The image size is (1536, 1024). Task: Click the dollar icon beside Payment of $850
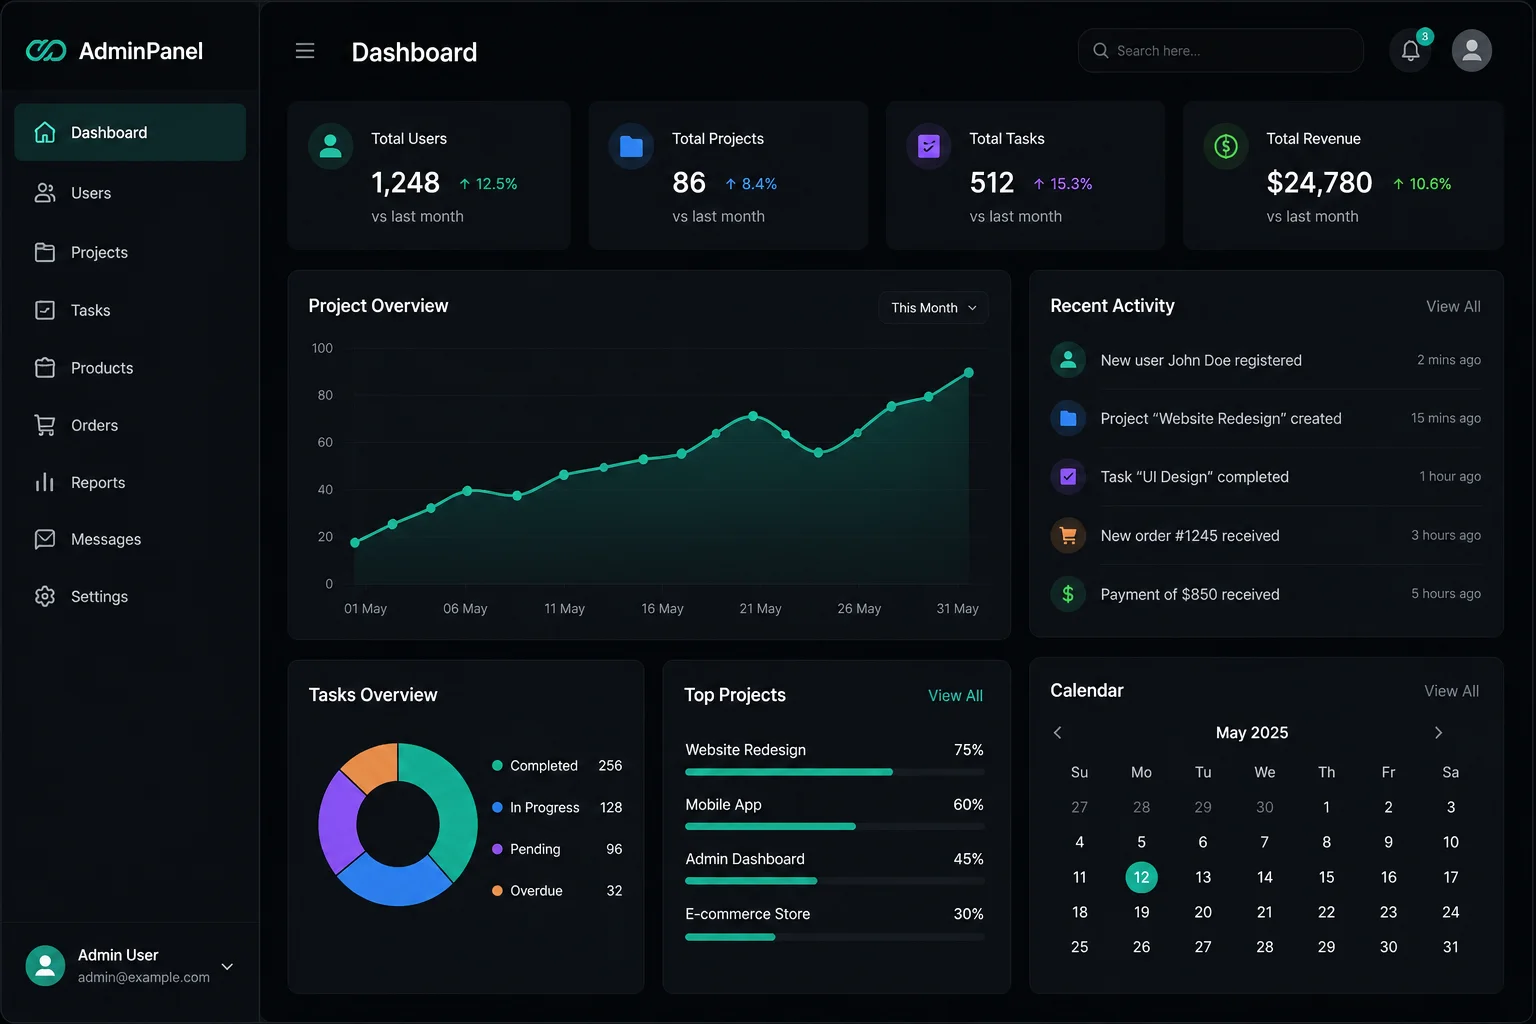pyautogui.click(x=1068, y=594)
